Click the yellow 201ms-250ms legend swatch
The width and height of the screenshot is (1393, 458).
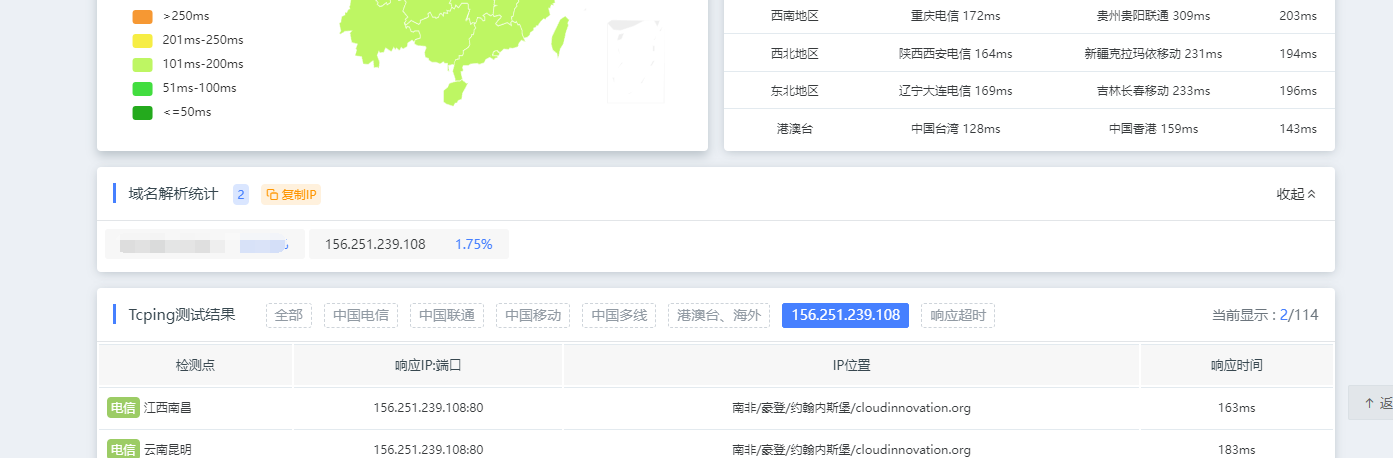pyautogui.click(x=142, y=41)
